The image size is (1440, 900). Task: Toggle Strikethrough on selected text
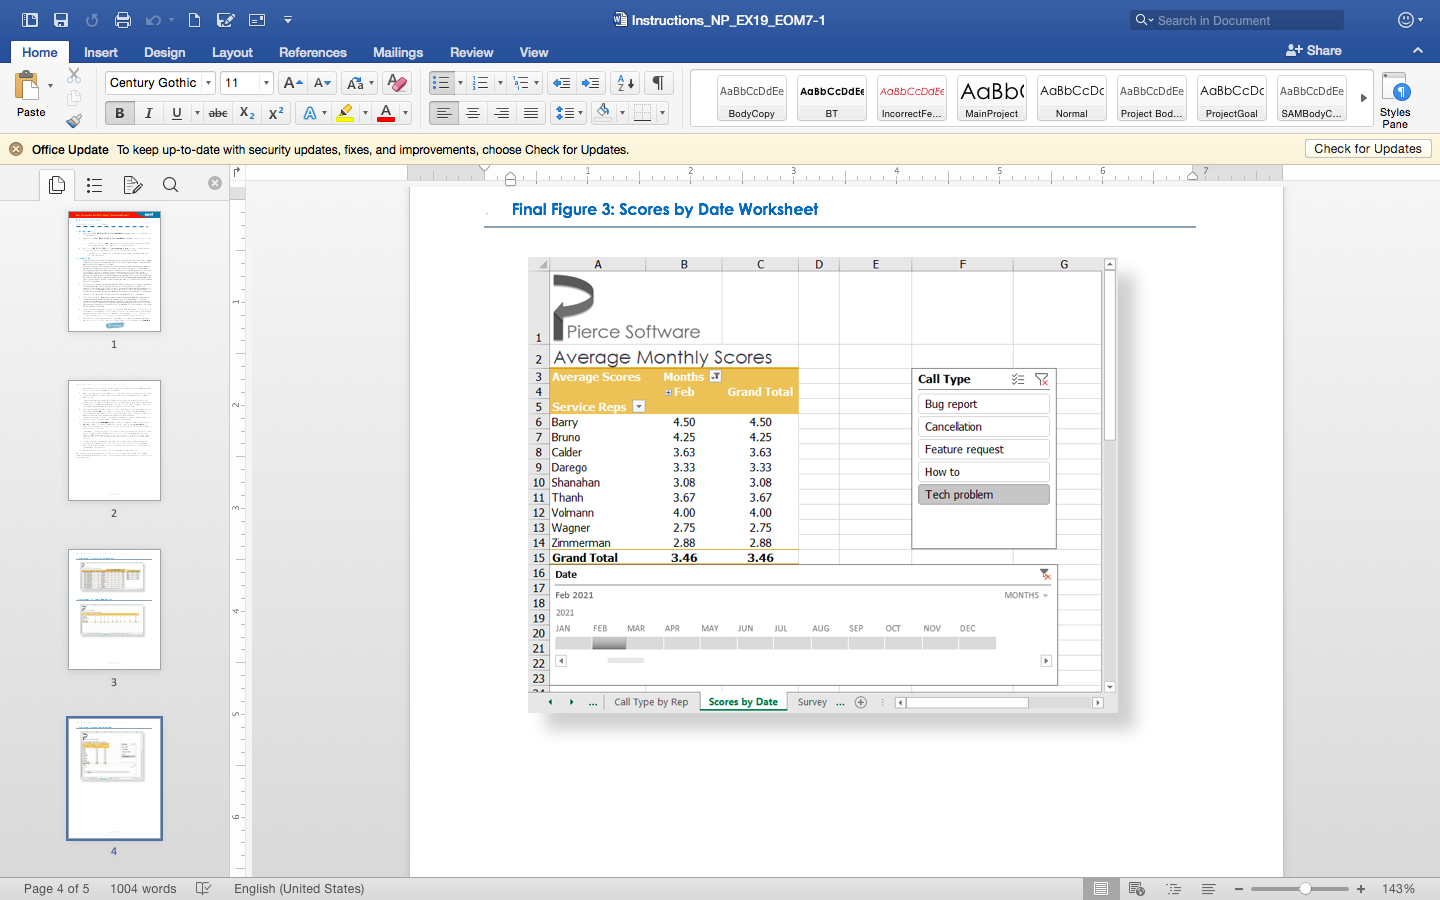(217, 113)
